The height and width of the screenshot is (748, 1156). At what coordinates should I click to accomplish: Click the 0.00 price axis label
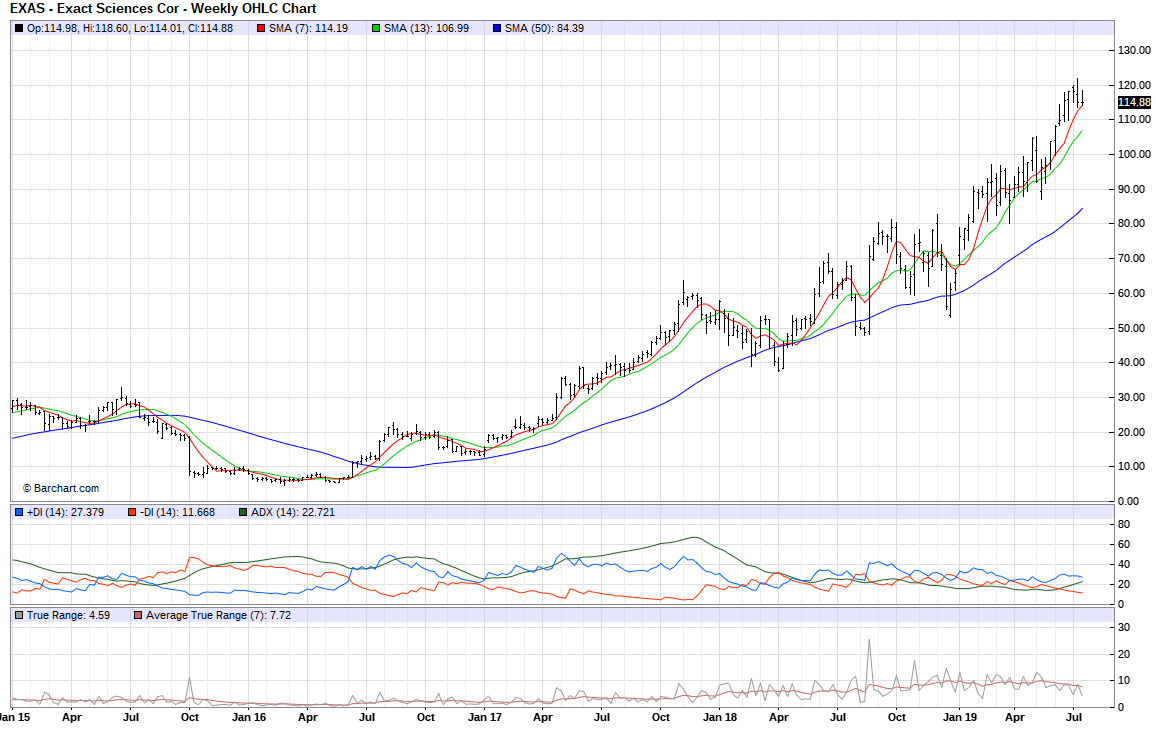[x=1129, y=501]
